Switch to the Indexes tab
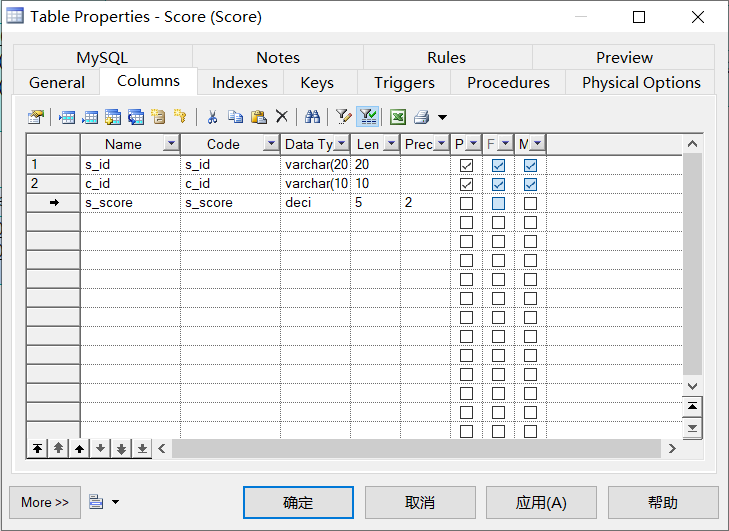The height and width of the screenshot is (531, 729). pyautogui.click(x=240, y=83)
